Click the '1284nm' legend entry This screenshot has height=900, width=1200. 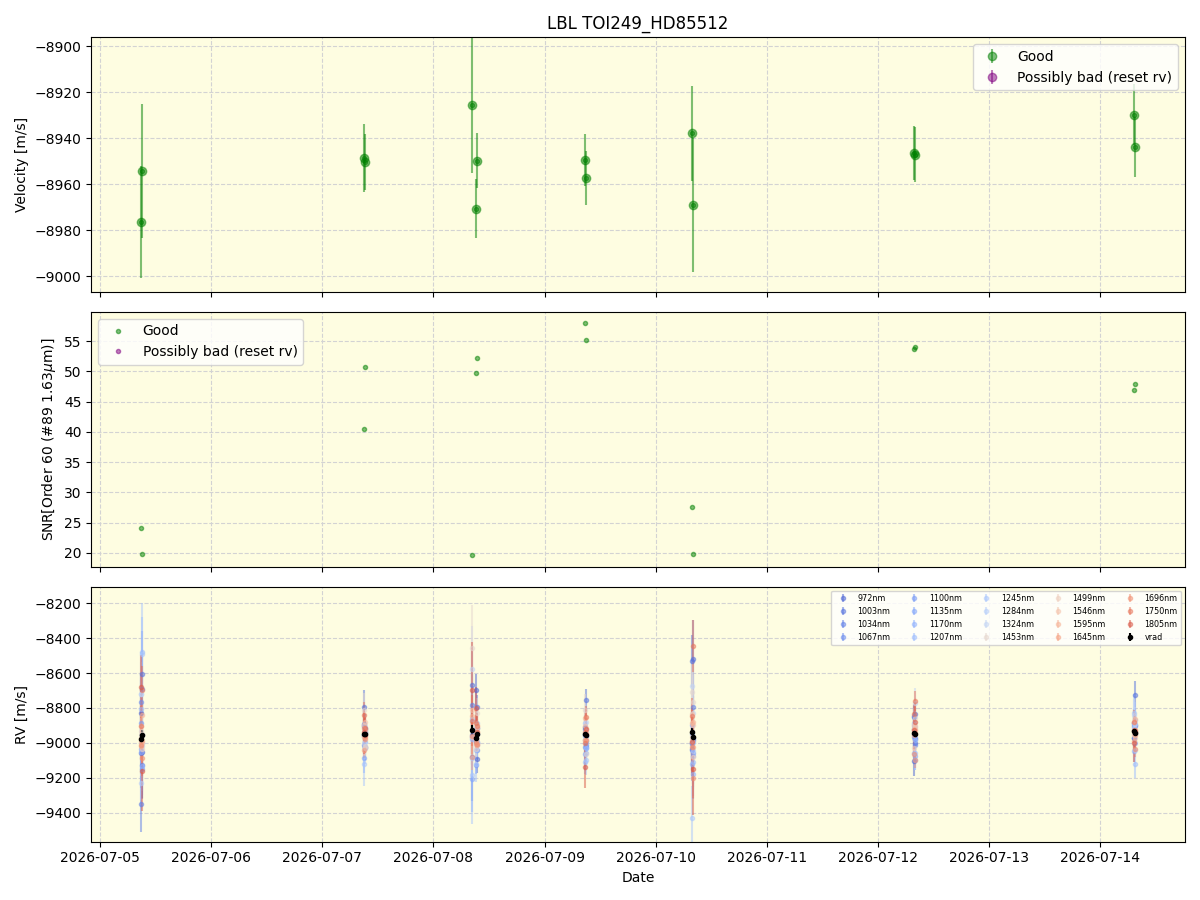coord(1018,611)
